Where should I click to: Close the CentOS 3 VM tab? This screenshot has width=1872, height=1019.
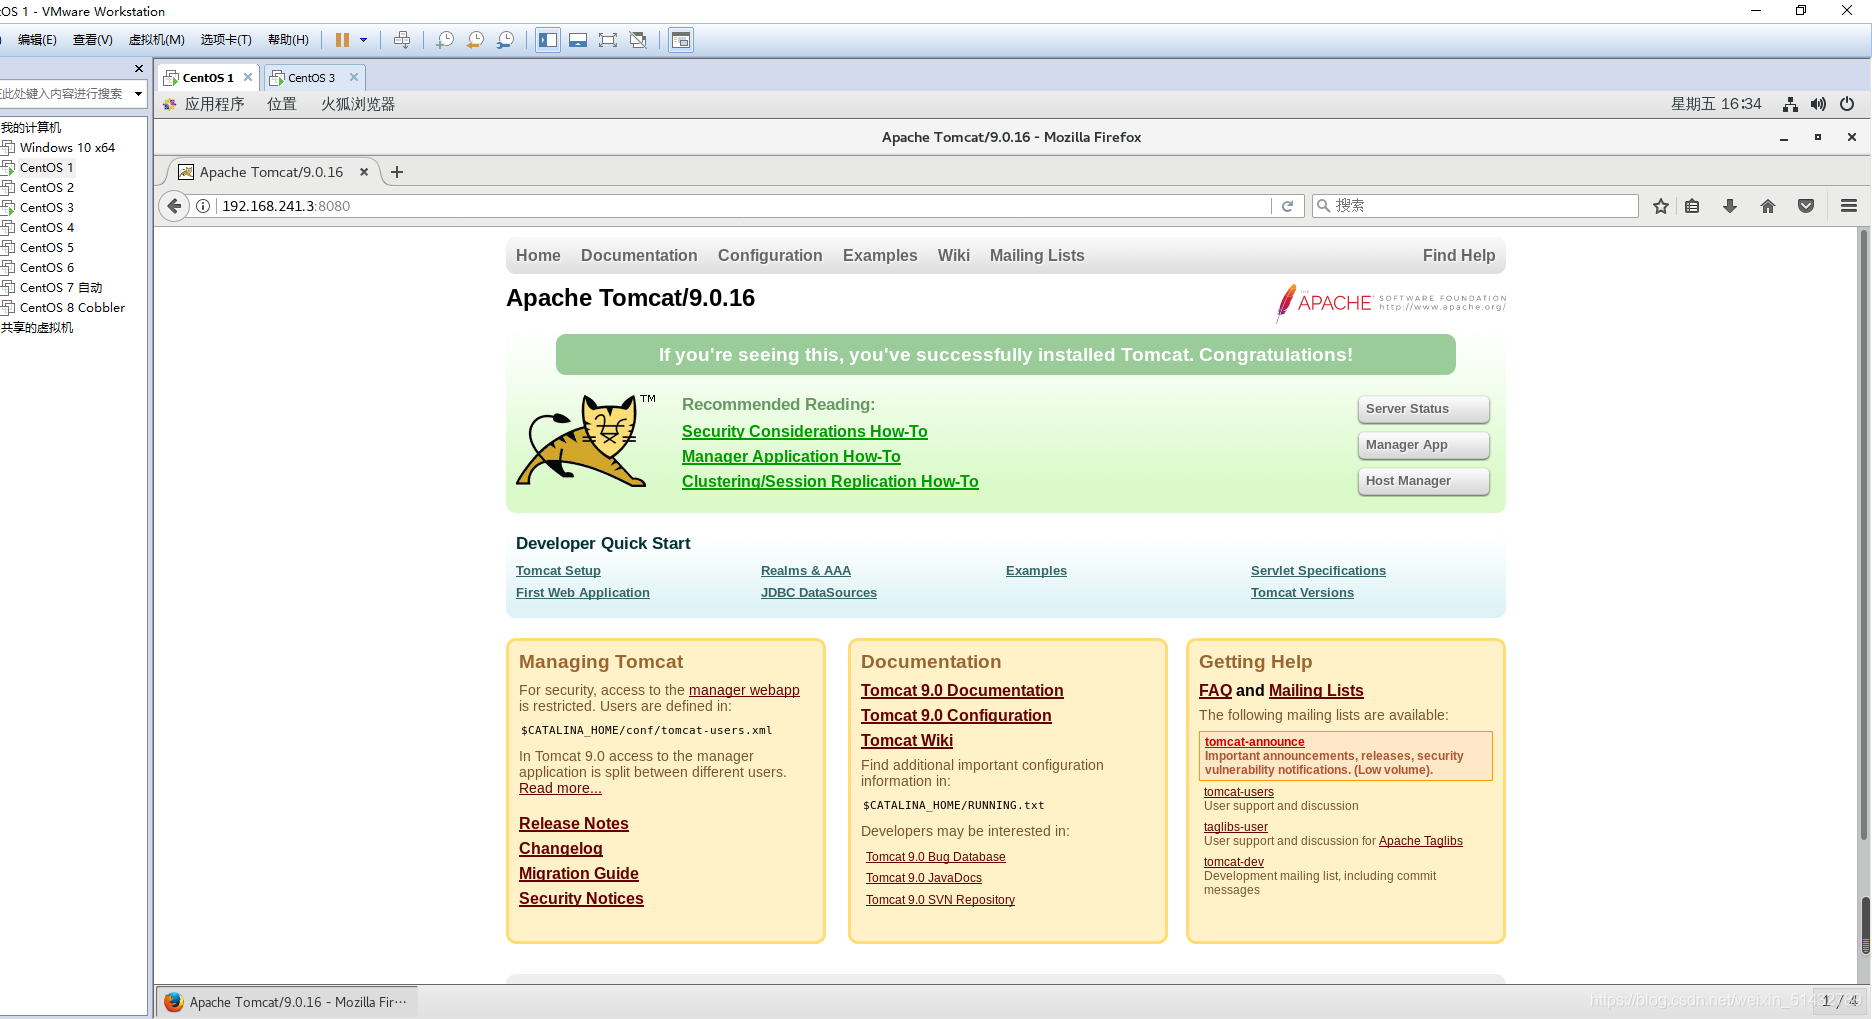354,77
